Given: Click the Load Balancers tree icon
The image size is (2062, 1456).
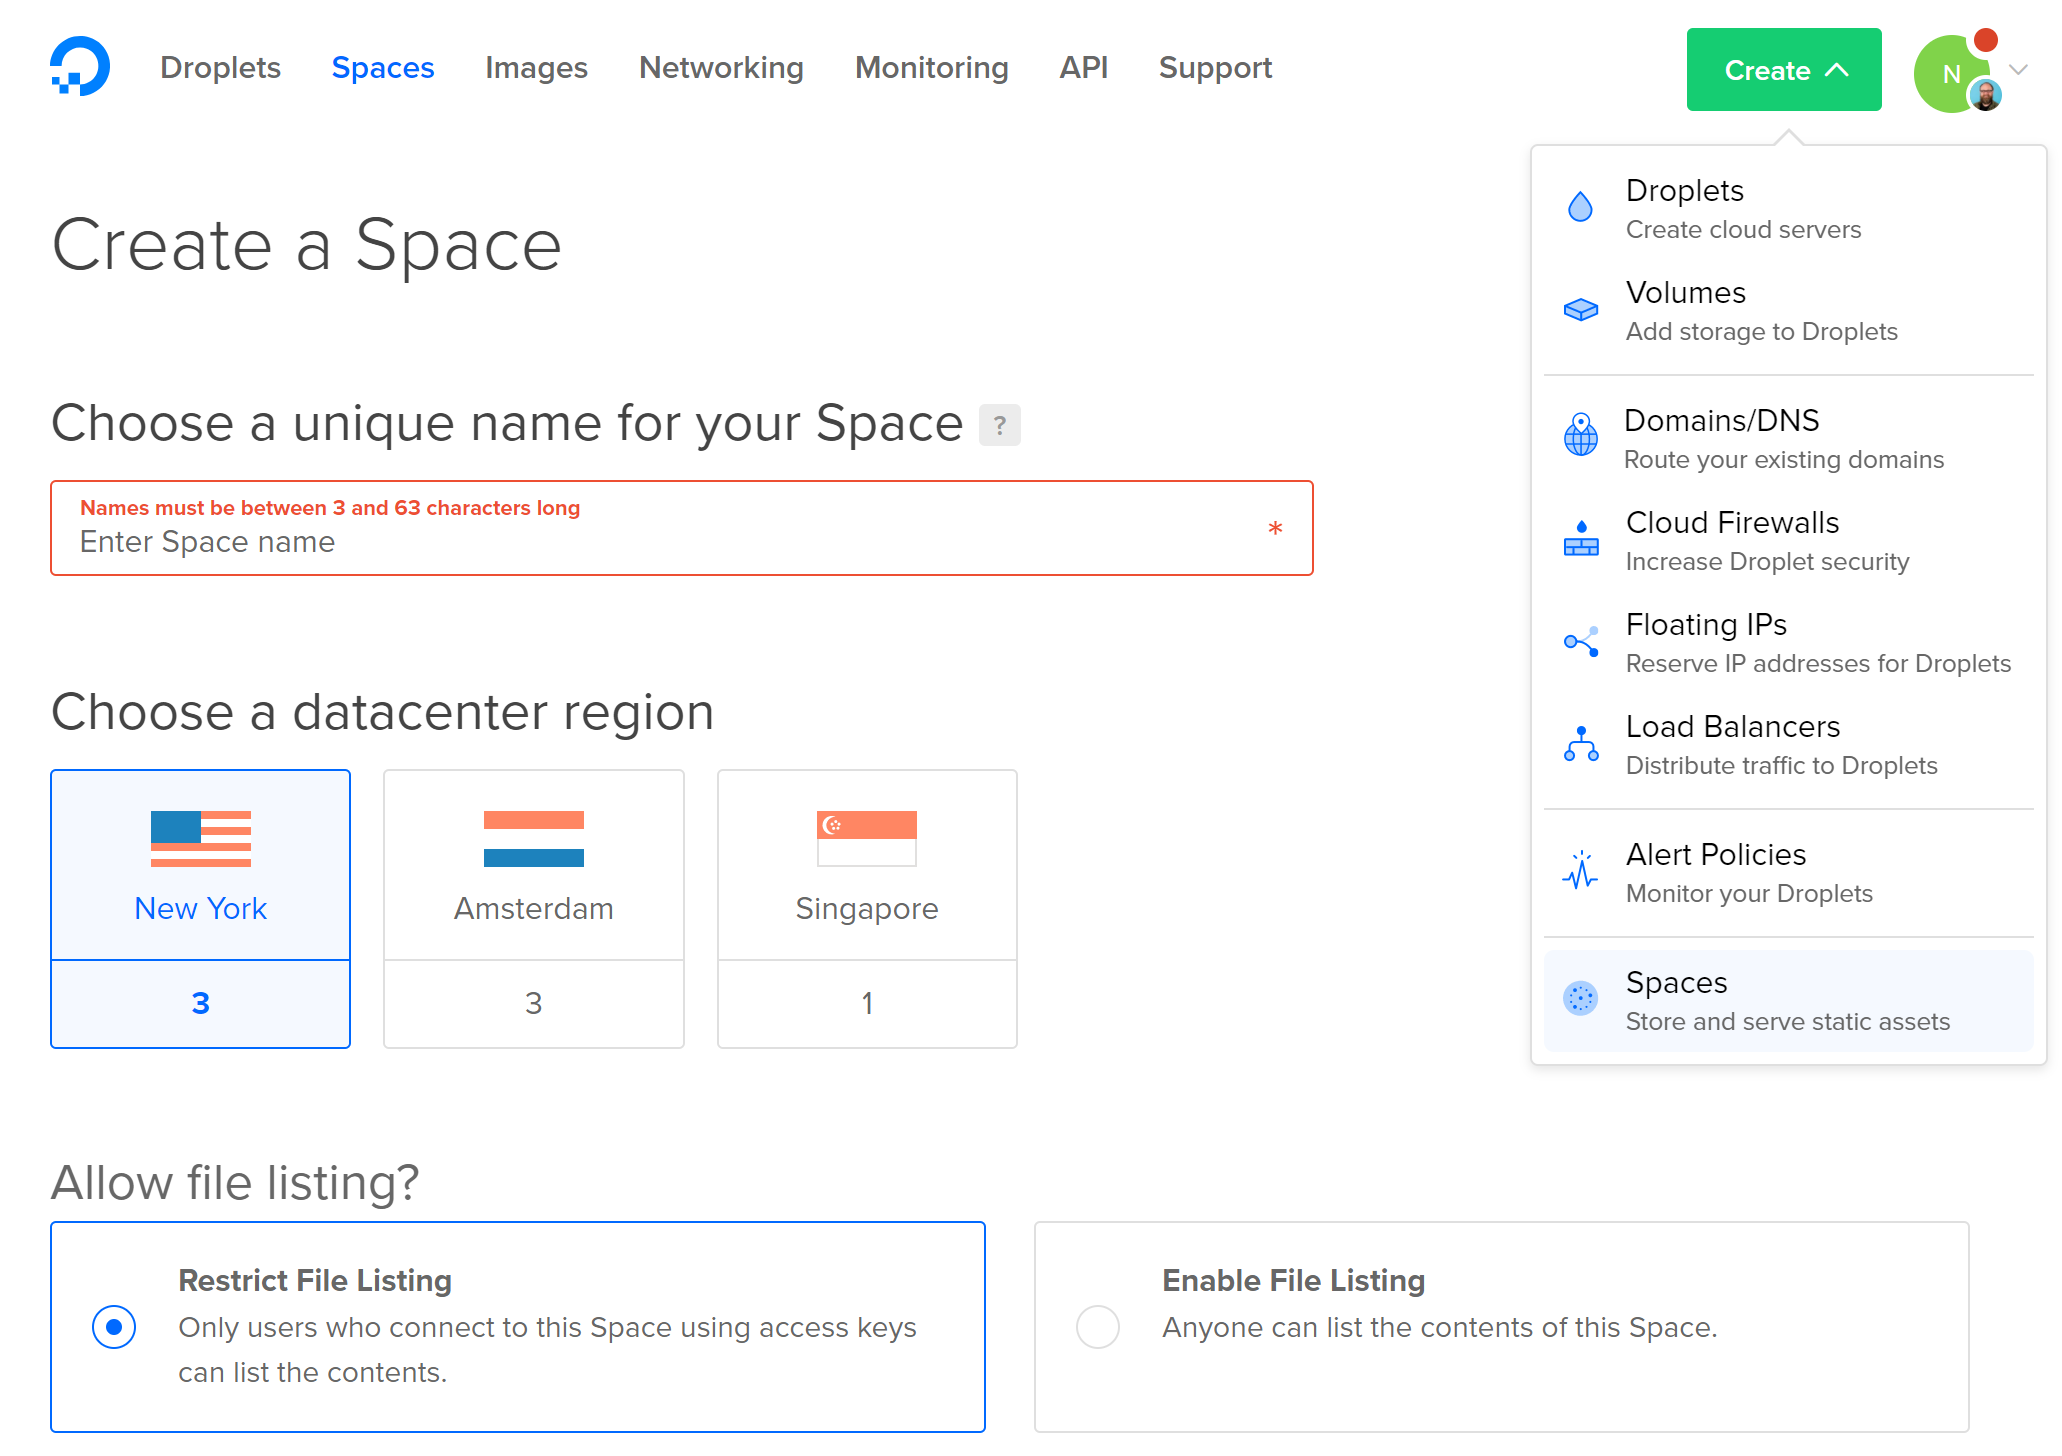Looking at the screenshot, I should (1581, 744).
